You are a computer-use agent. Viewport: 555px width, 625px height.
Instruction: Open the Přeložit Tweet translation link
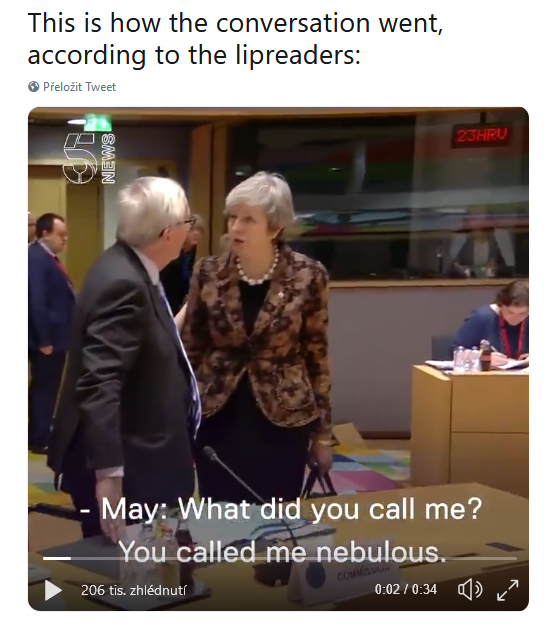tap(79, 86)
